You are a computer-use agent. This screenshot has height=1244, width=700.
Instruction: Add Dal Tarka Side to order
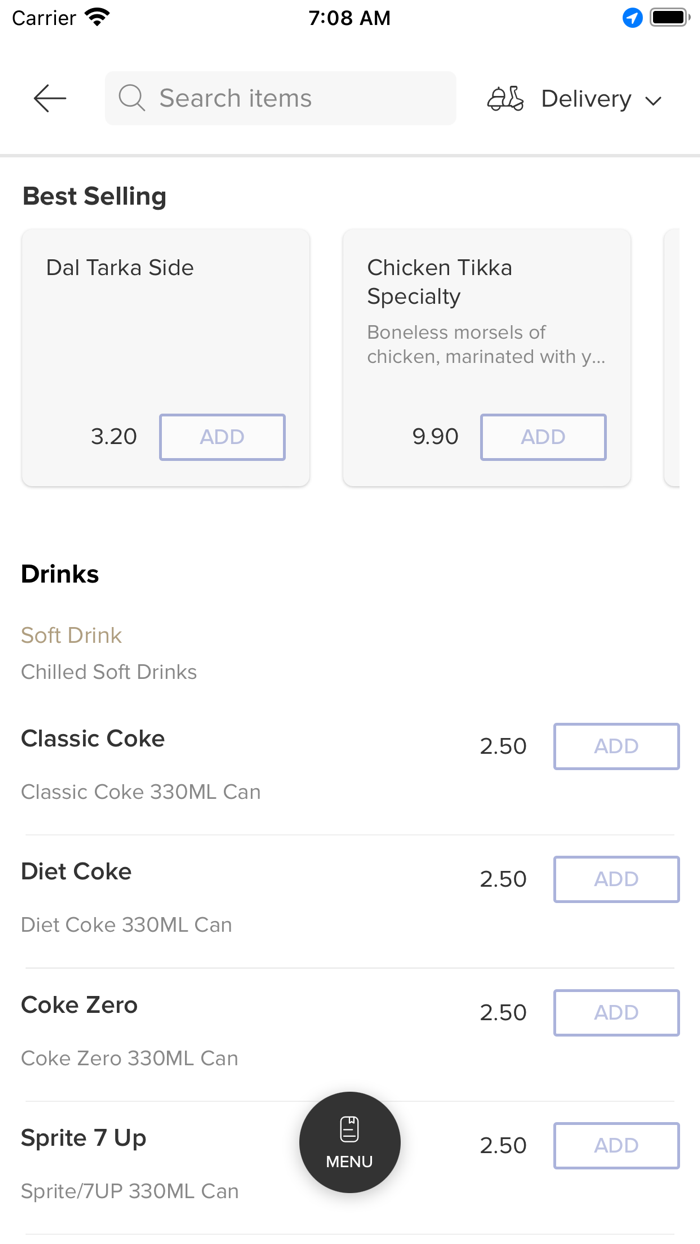click(x=222, y=437)
